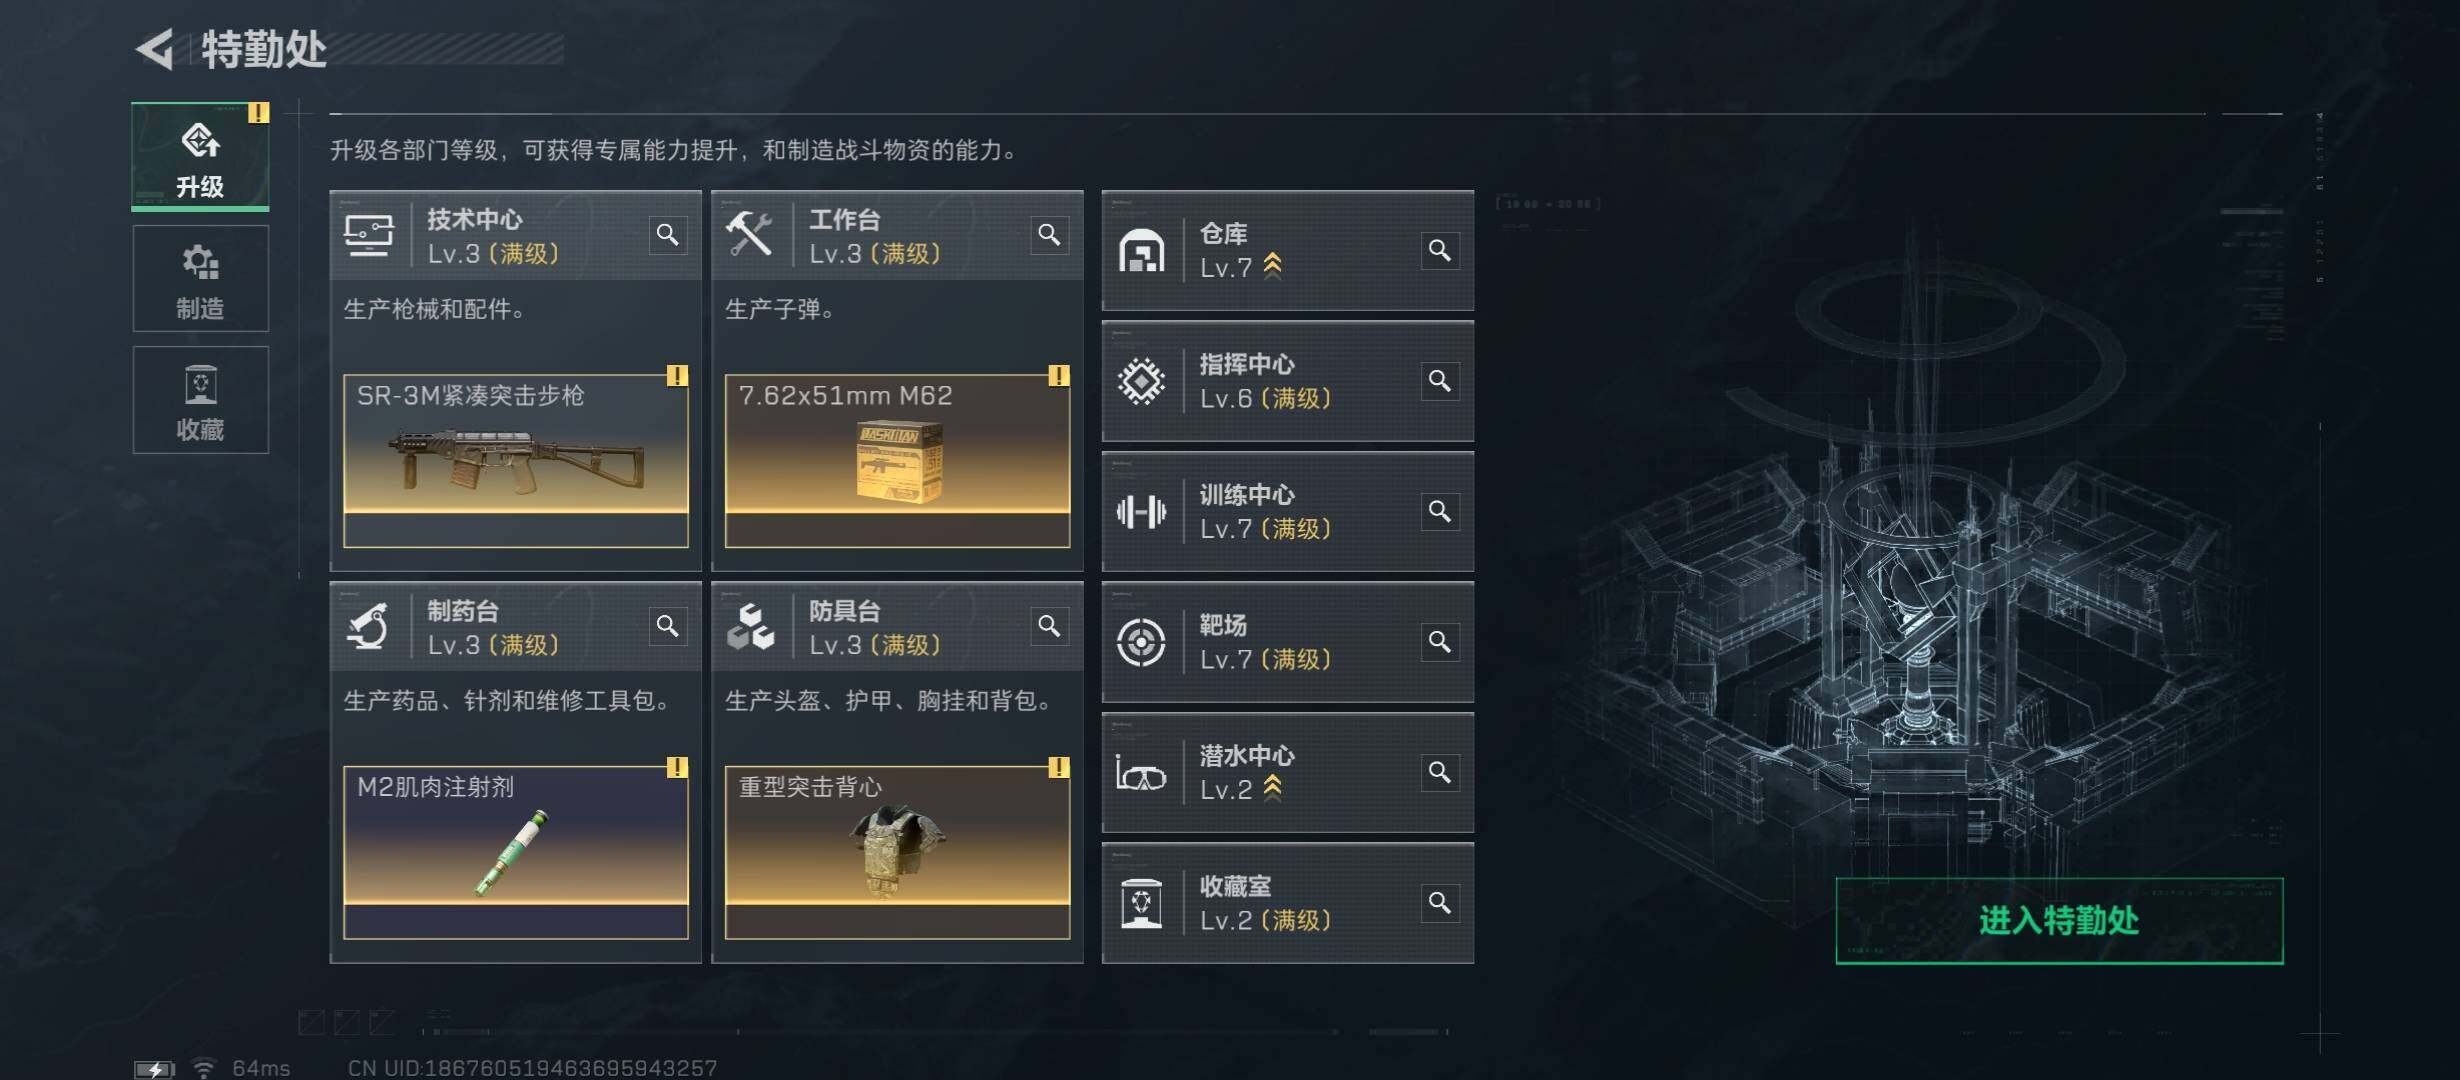
Task: Open the 收藏 tab
Action: tap(200, 400)
